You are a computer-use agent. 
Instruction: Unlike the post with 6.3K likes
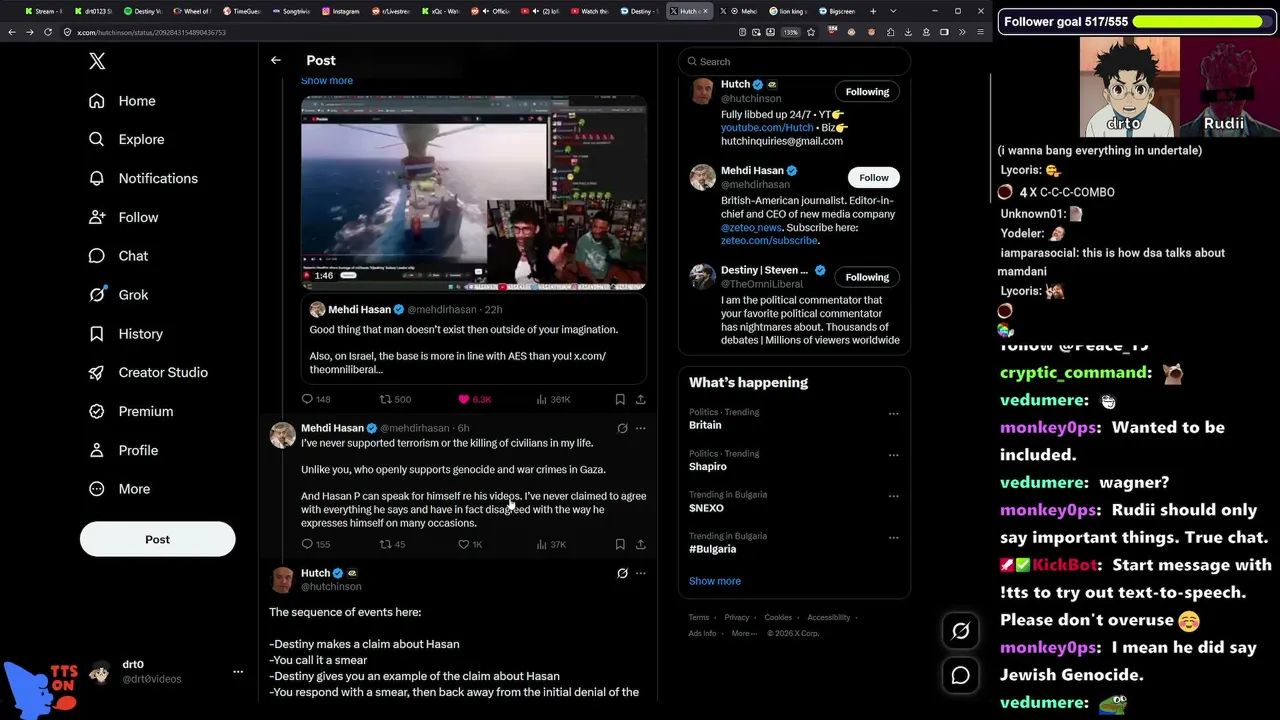tap(464, 399)
